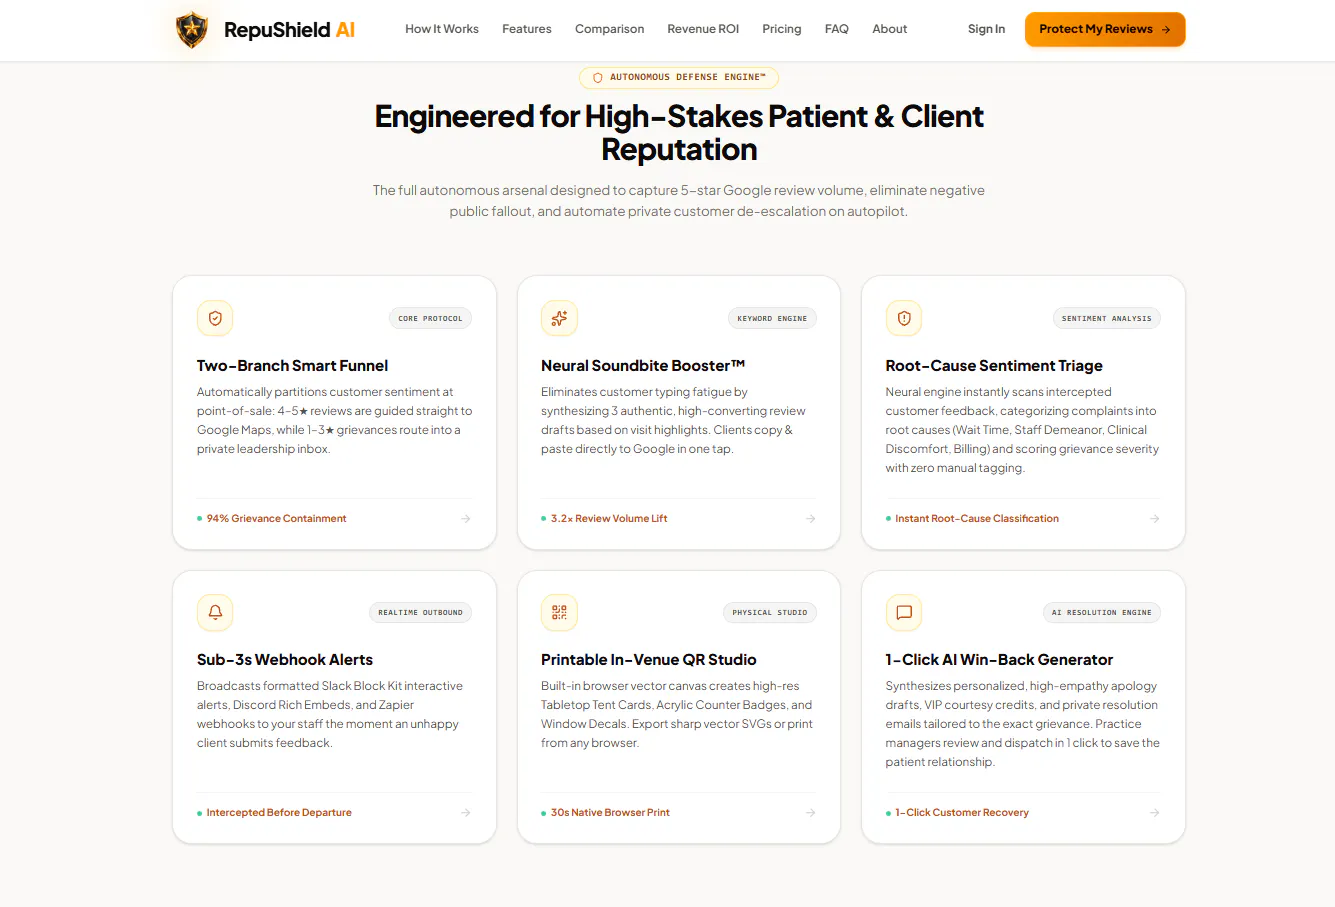
Task: Click the CORE PROTOCOL tag
Action: coord(430,318)
